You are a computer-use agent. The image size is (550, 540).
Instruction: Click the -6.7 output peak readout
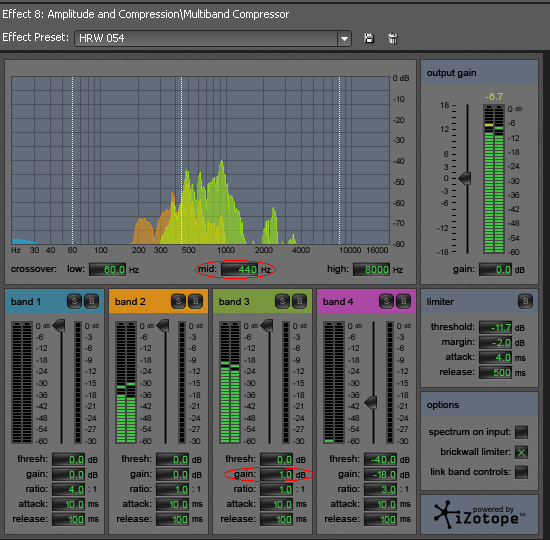494,96
